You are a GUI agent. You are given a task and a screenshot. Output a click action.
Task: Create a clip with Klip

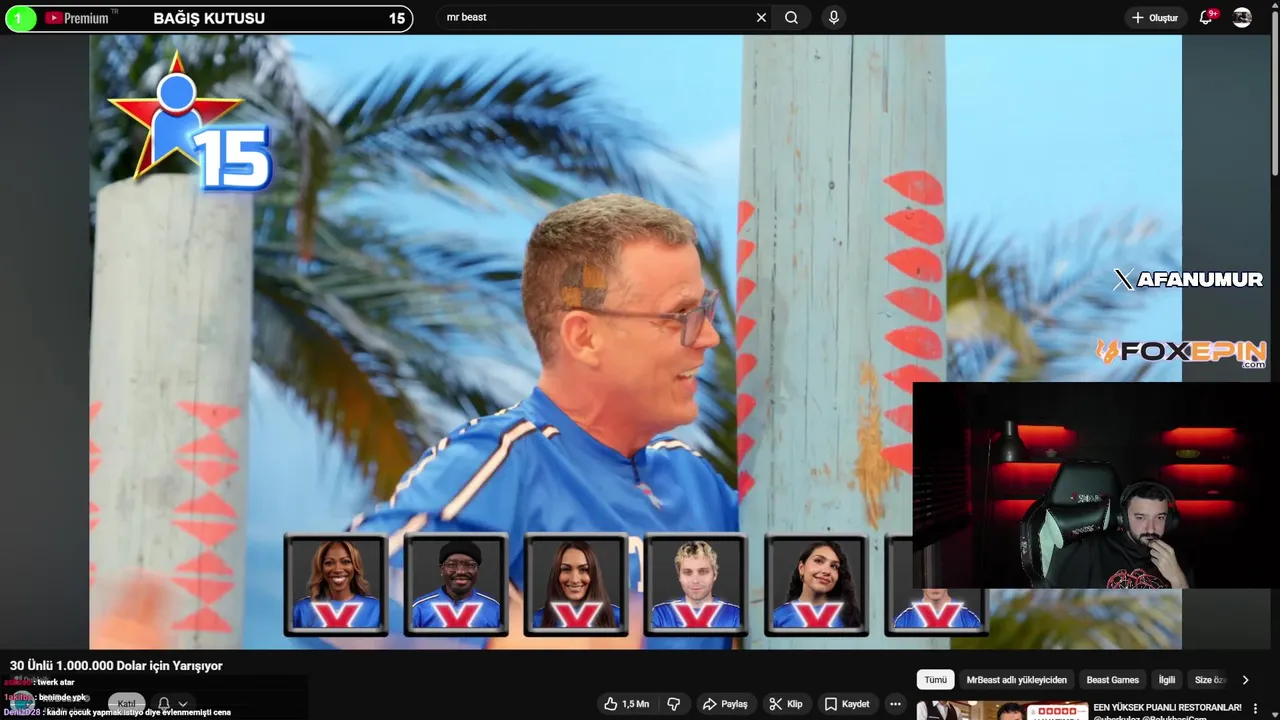pyautogui.click(x=786, y=704)
